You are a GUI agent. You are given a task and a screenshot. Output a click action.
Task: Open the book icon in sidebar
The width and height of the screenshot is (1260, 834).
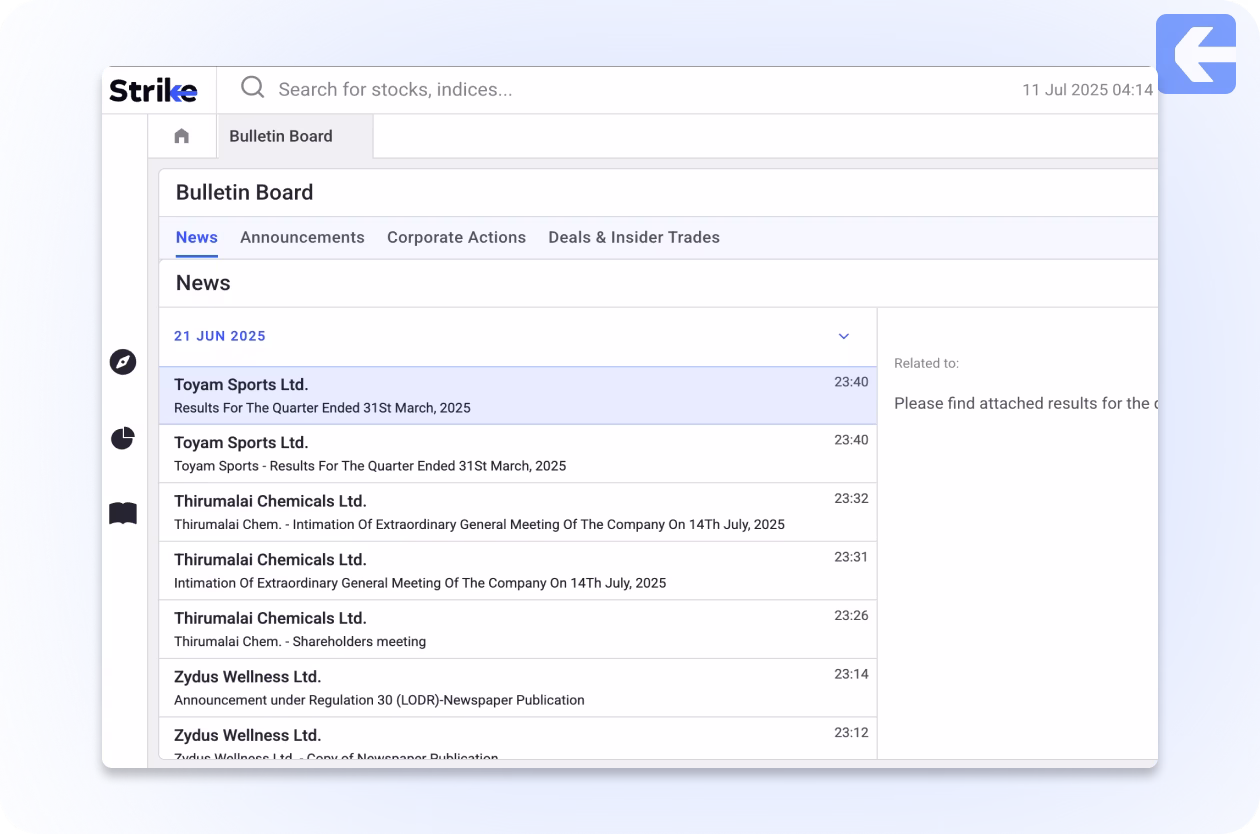point(123,514)
